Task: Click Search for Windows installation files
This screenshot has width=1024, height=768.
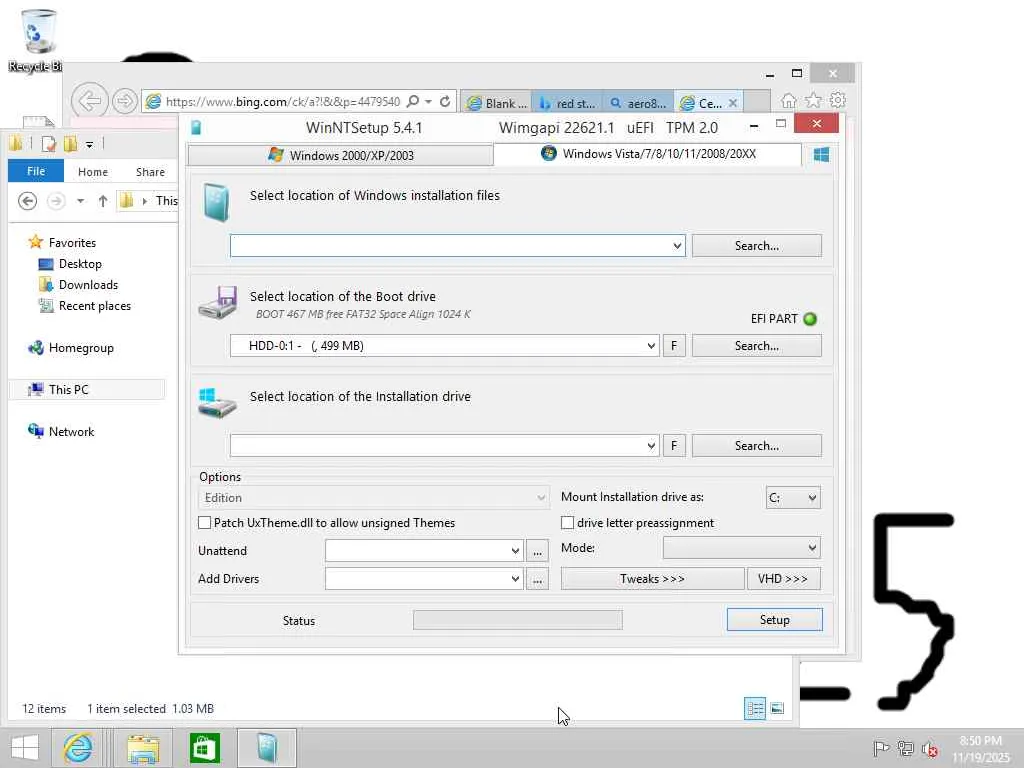Action: pyautogui.click(x=757, y=246)
